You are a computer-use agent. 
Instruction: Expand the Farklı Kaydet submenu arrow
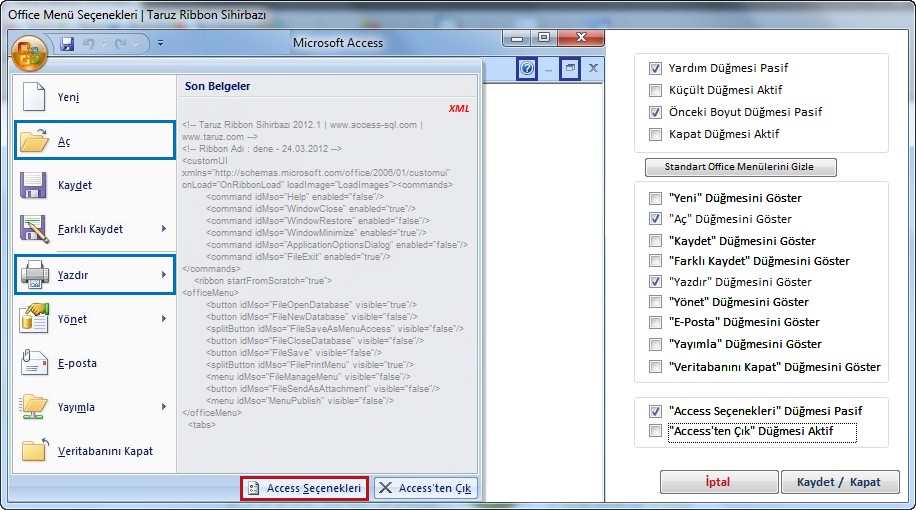pos(163,229)
